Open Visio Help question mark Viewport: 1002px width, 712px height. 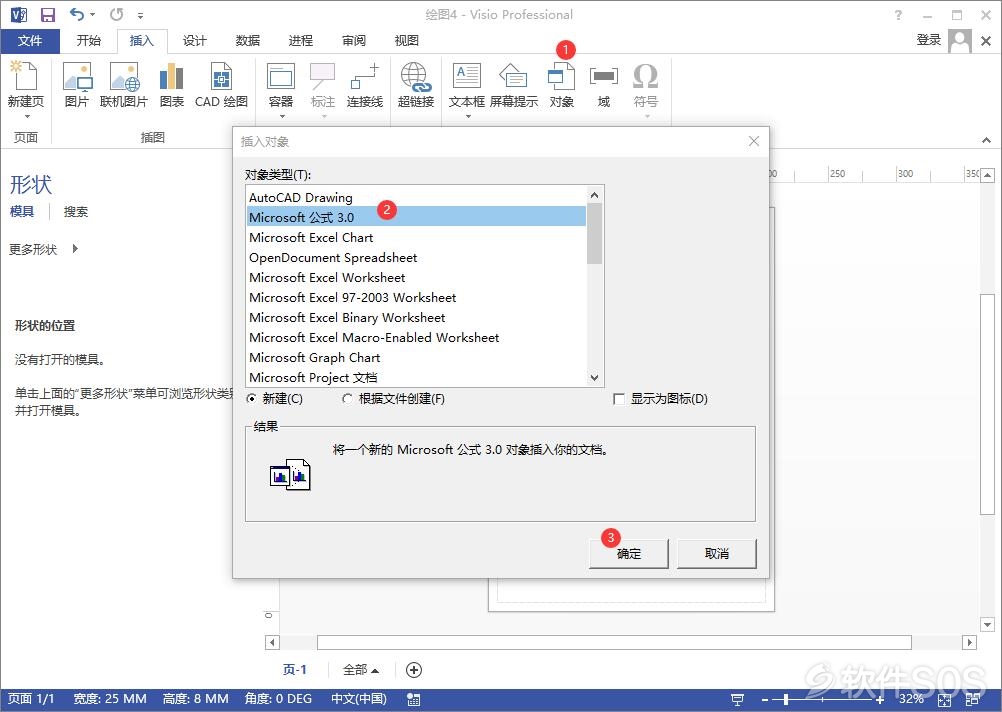coord(898,15)
